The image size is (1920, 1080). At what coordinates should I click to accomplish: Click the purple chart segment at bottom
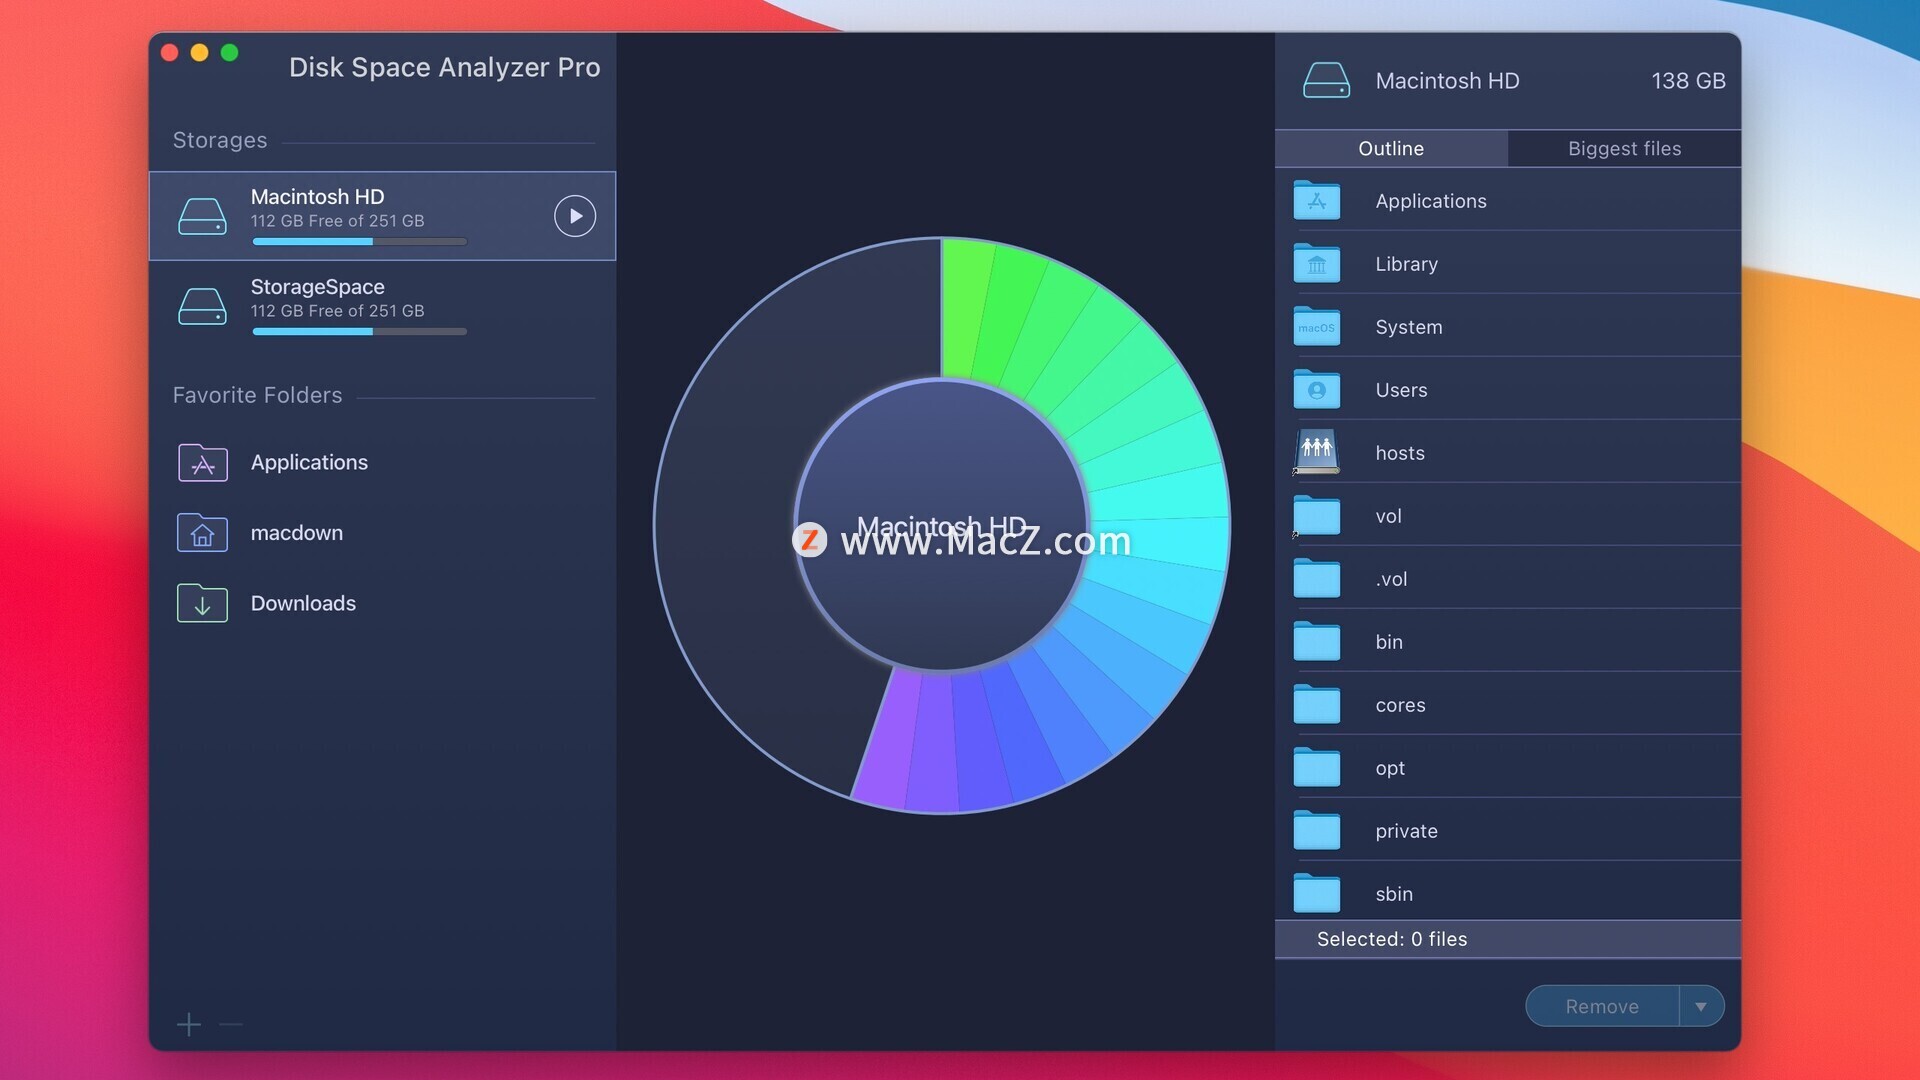click(890, 738)
